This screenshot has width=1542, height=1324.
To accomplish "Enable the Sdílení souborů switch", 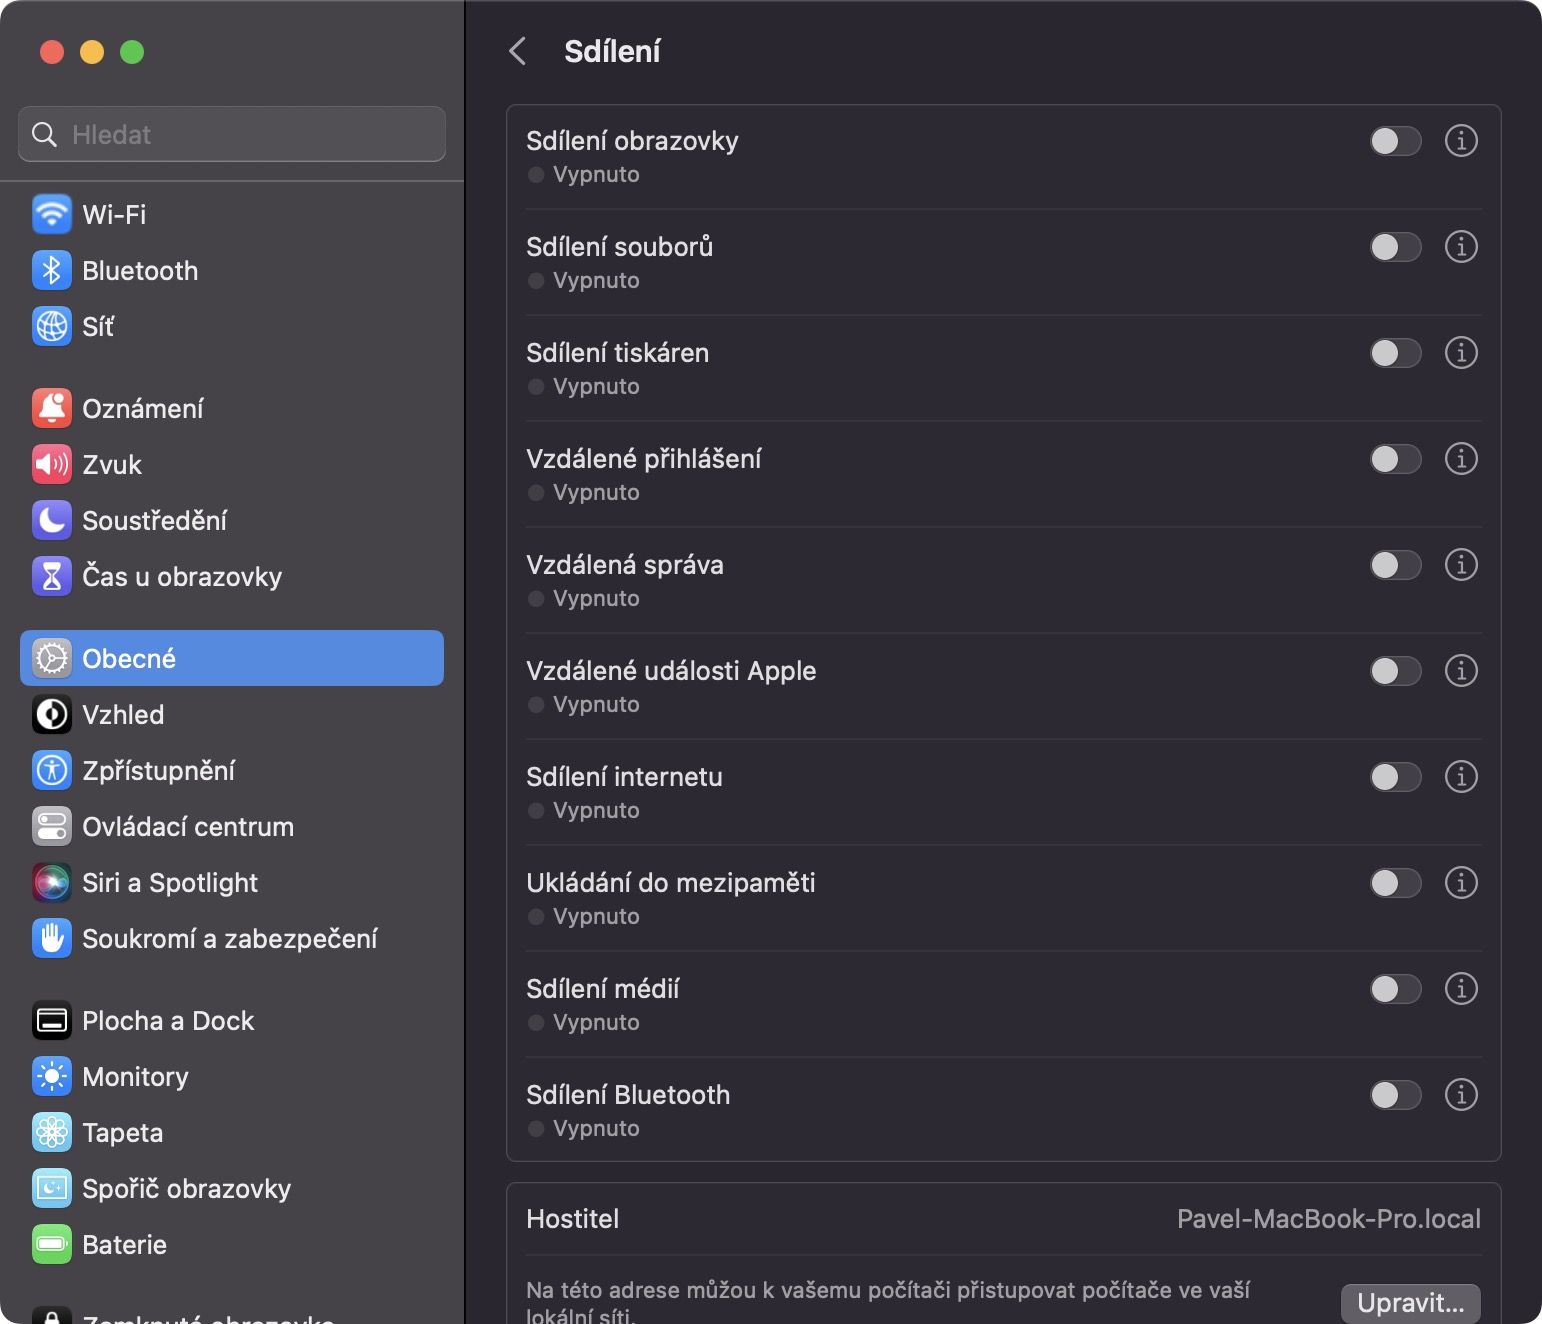I will 1395,247.
